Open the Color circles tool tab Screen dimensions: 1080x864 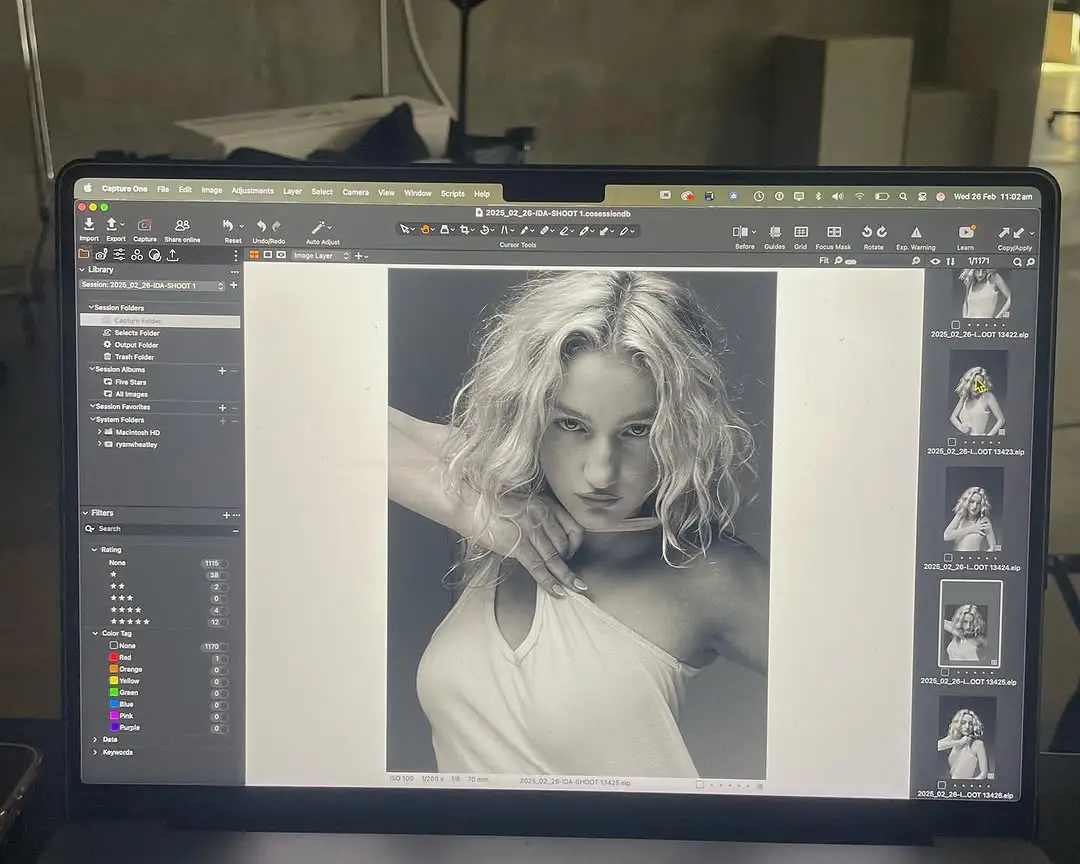[x=137, y=255]
